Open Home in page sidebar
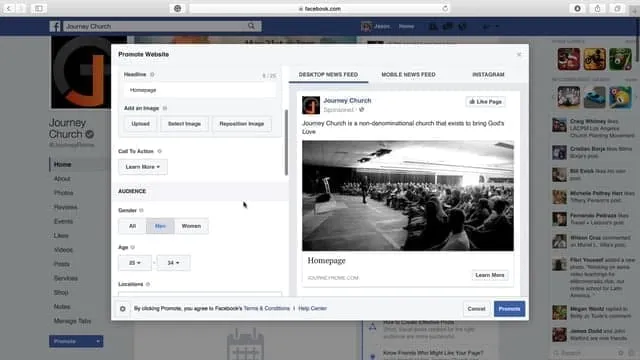This screenshot has width=640, height=360. pyautogui.click(x=62, y=164)
